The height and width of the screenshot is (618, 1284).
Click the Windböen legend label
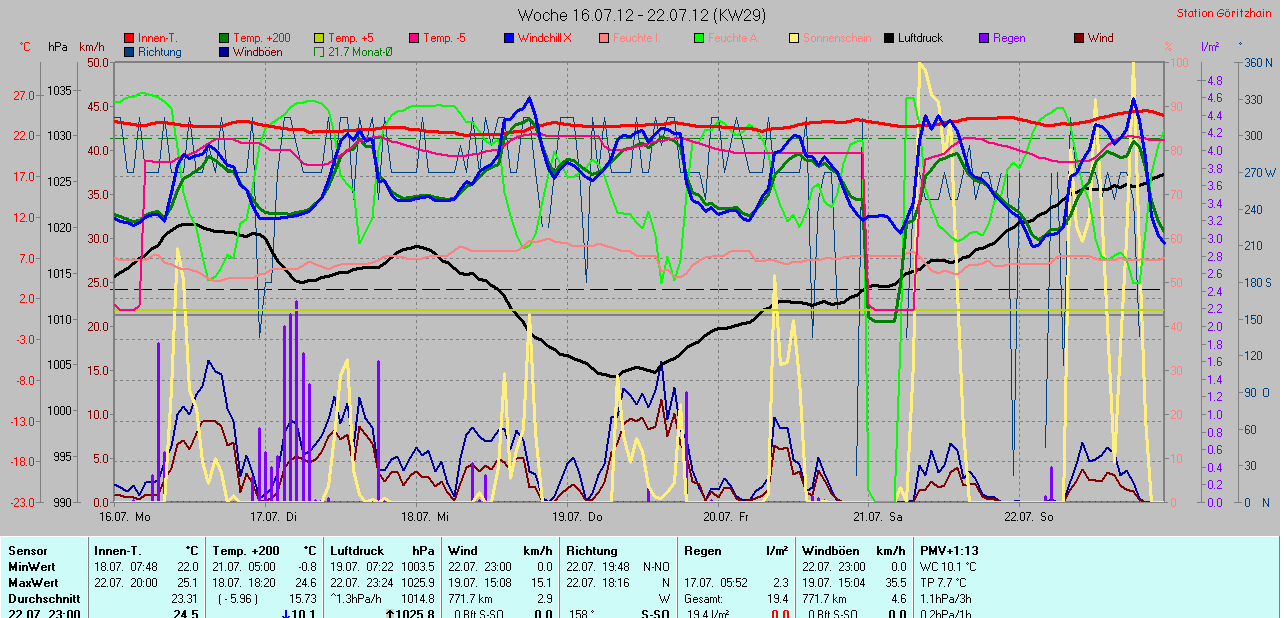pyautogui.click(x=258, y=52)
